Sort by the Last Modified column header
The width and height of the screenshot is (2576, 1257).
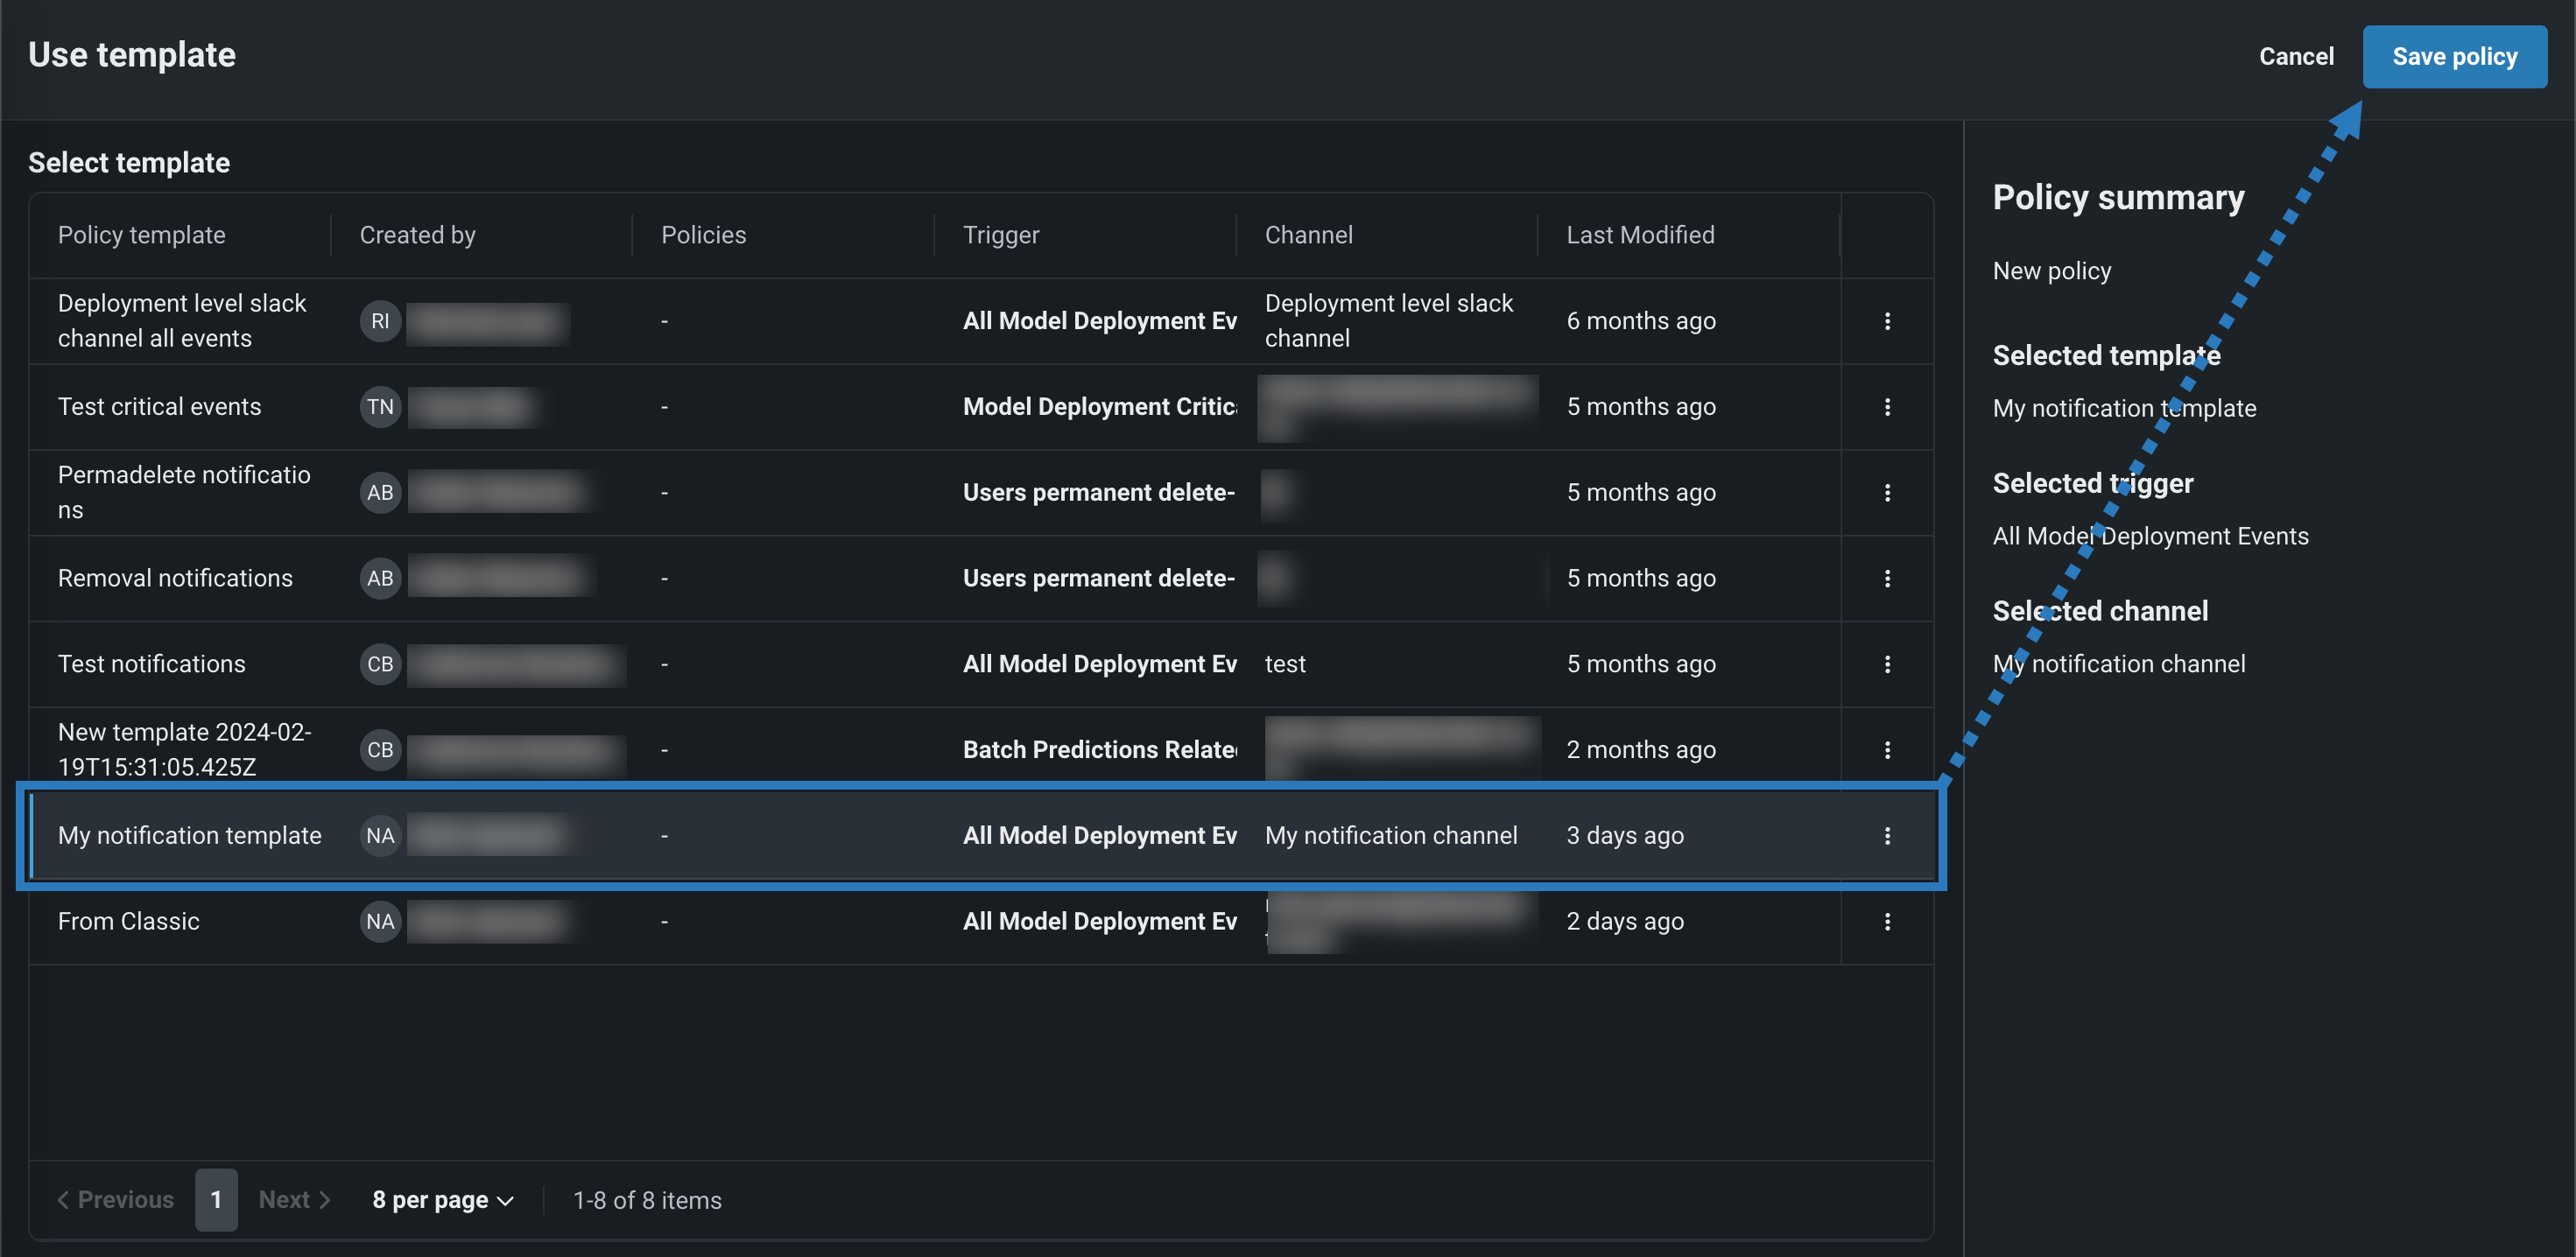click(x=1639, y=235)
